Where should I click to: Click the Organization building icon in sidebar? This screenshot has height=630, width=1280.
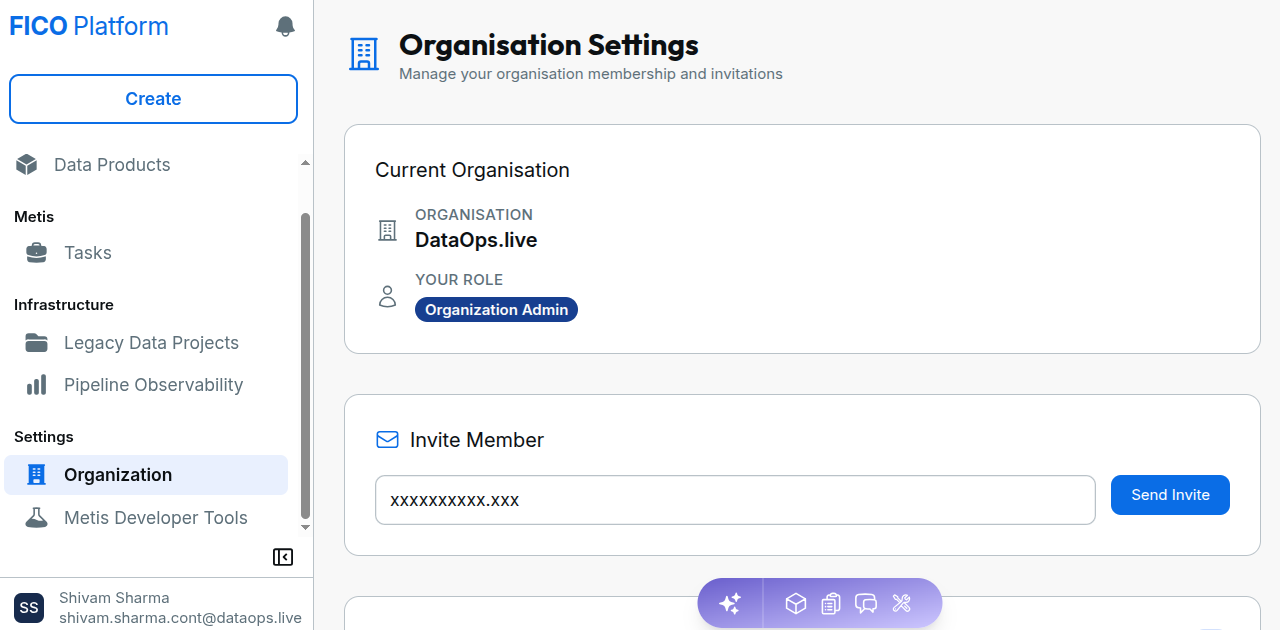tap(36, 475)
